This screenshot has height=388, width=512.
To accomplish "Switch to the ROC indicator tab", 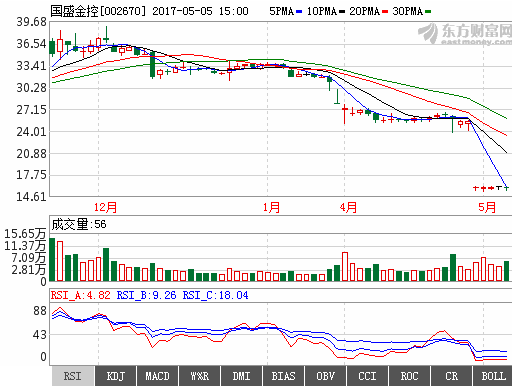I will 409,376.
